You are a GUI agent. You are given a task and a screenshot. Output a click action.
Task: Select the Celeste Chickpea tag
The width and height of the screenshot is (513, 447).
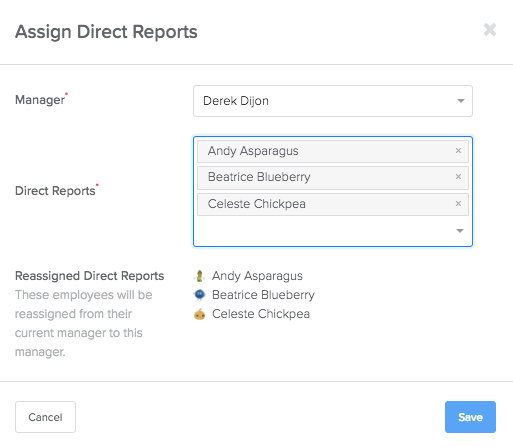click(x=333, y=204)
